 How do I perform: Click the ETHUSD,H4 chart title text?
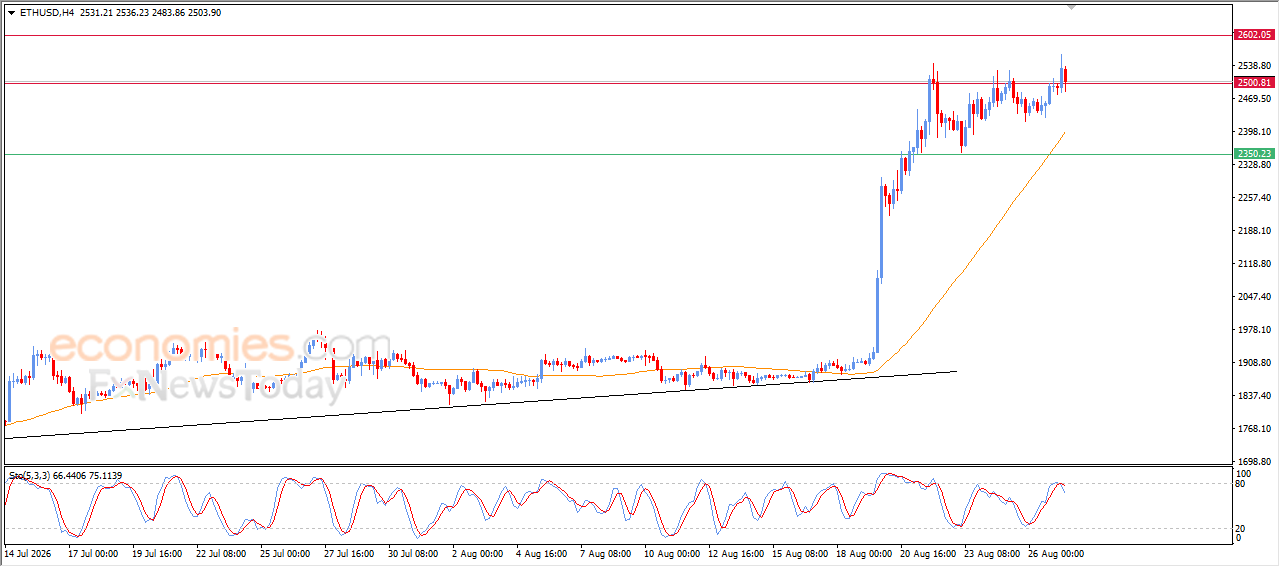click(47, 13)
